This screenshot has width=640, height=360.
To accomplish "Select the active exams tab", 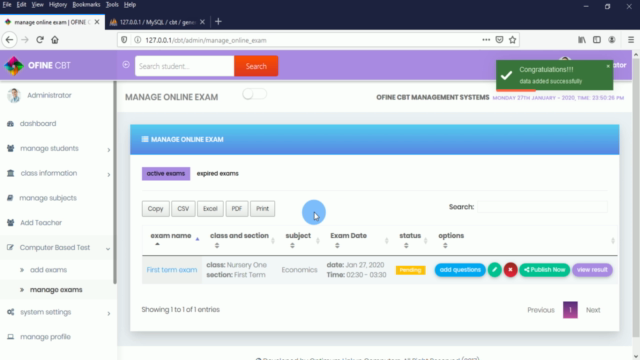I will 166,173.
